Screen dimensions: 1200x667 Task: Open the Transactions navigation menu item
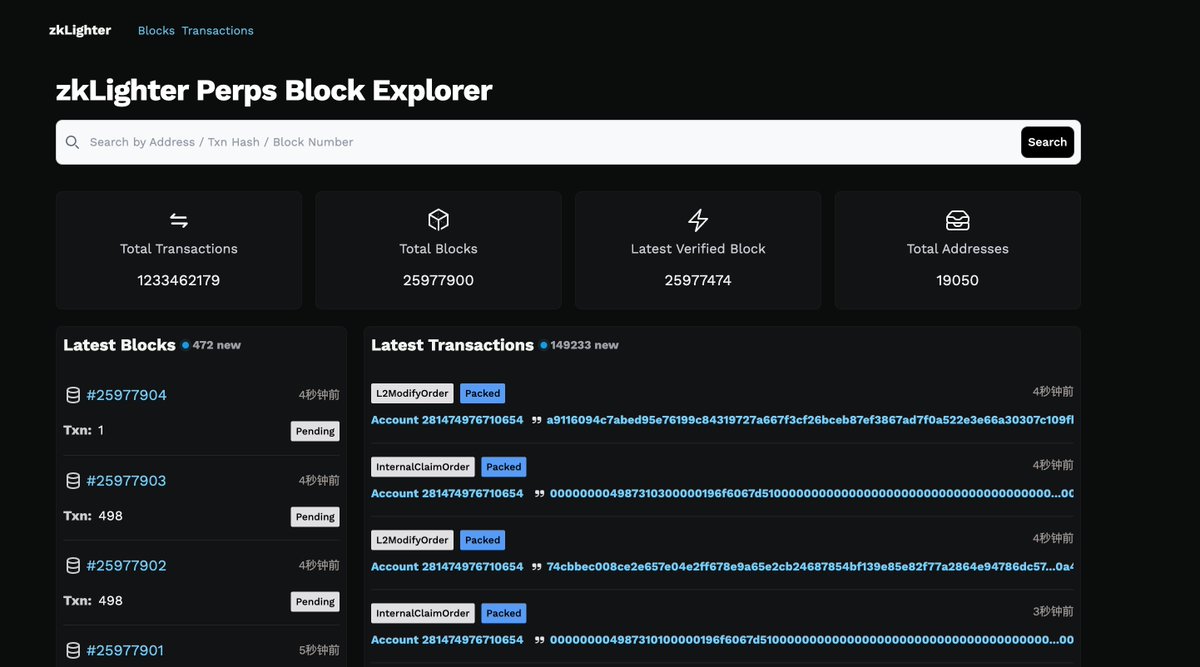(x=217, y=31)
